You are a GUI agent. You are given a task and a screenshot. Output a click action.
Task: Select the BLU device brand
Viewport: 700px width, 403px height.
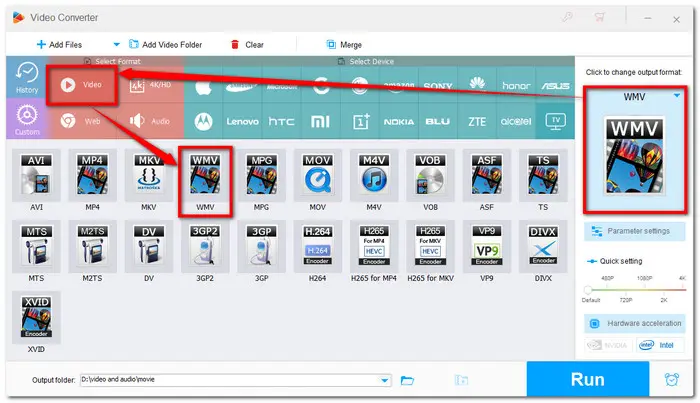pos(438,121)
